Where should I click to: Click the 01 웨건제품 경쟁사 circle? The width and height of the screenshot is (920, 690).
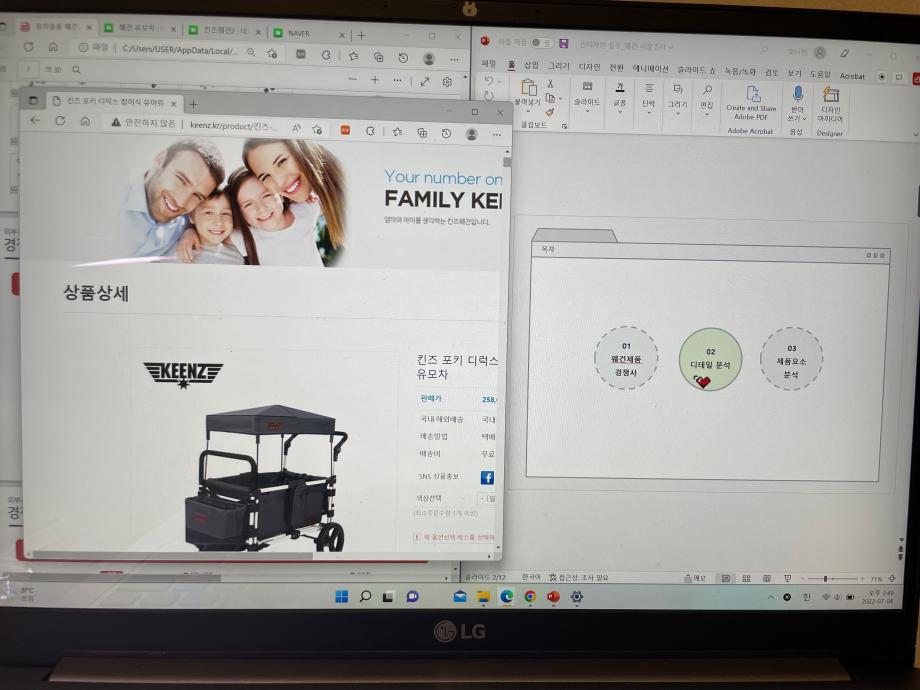(x=626, y=358)
